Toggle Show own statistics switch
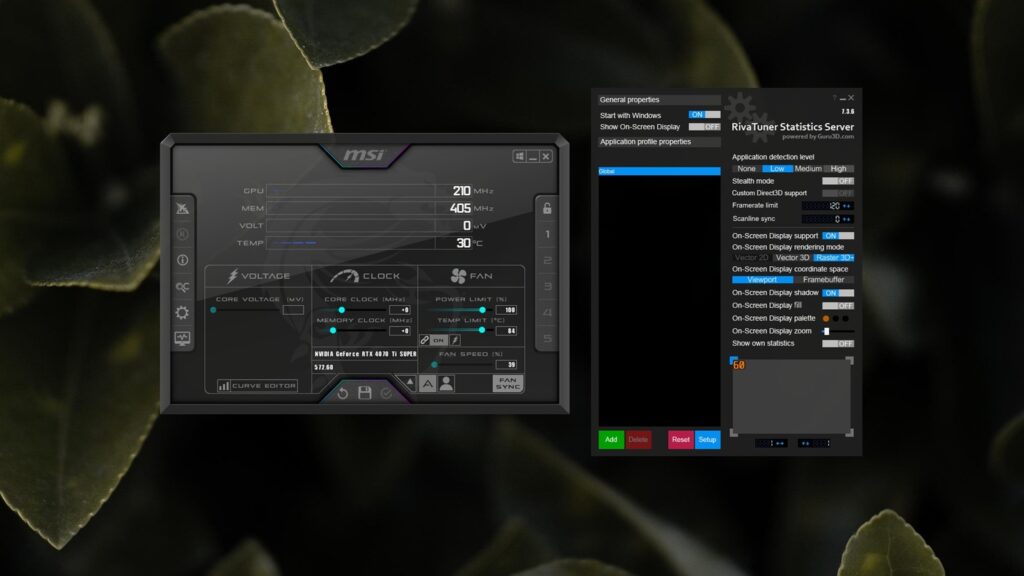The width and height of the screenshot is (1024, 576). coord(838,344)
